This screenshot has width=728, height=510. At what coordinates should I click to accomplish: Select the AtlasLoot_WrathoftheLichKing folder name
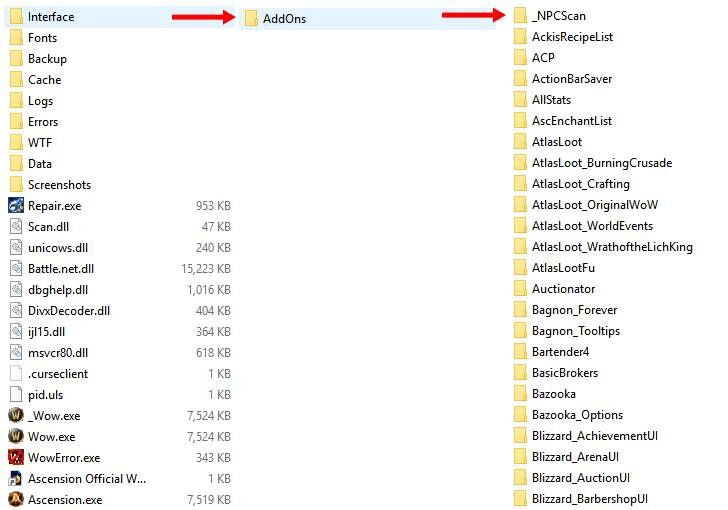[612, 247]
